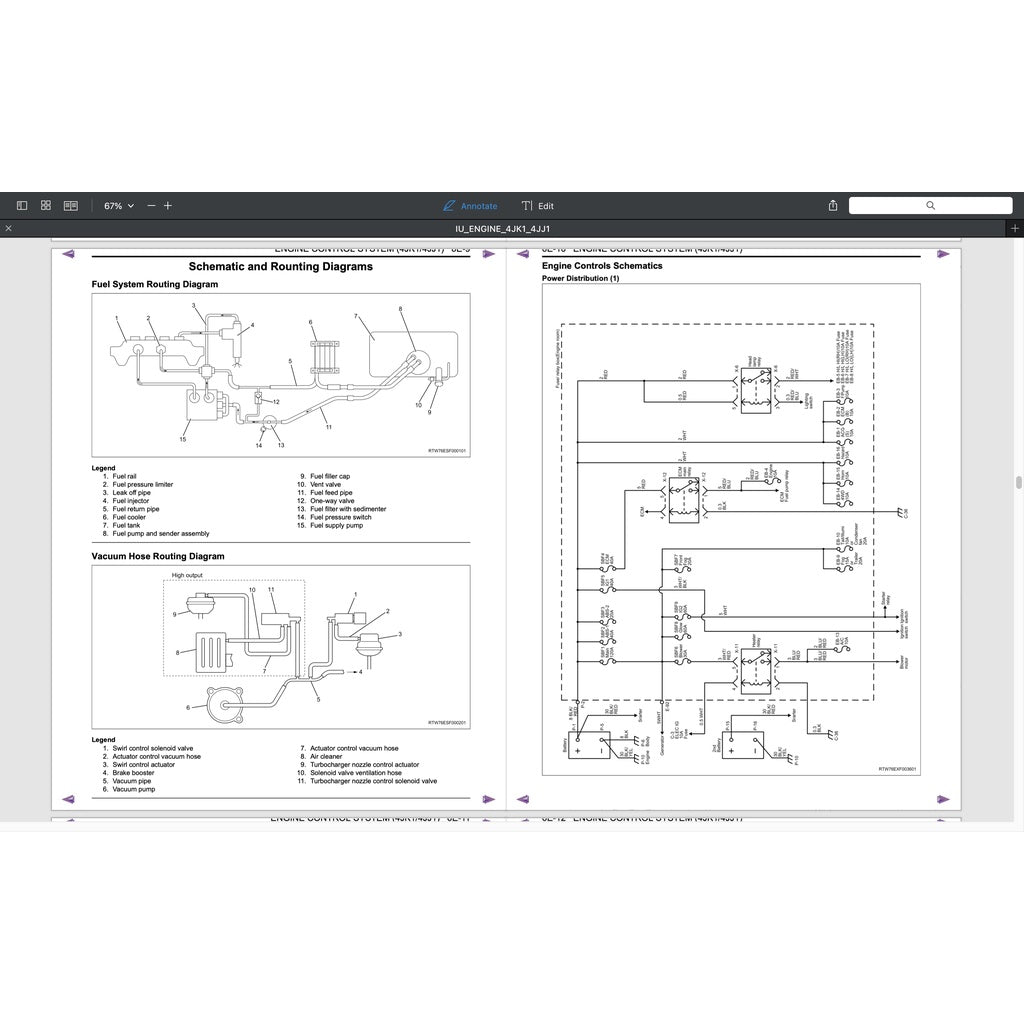This screenshot has width=1024, height=1024.
Task: Switch to Edit mode in the toolbar
Action: 538,206
